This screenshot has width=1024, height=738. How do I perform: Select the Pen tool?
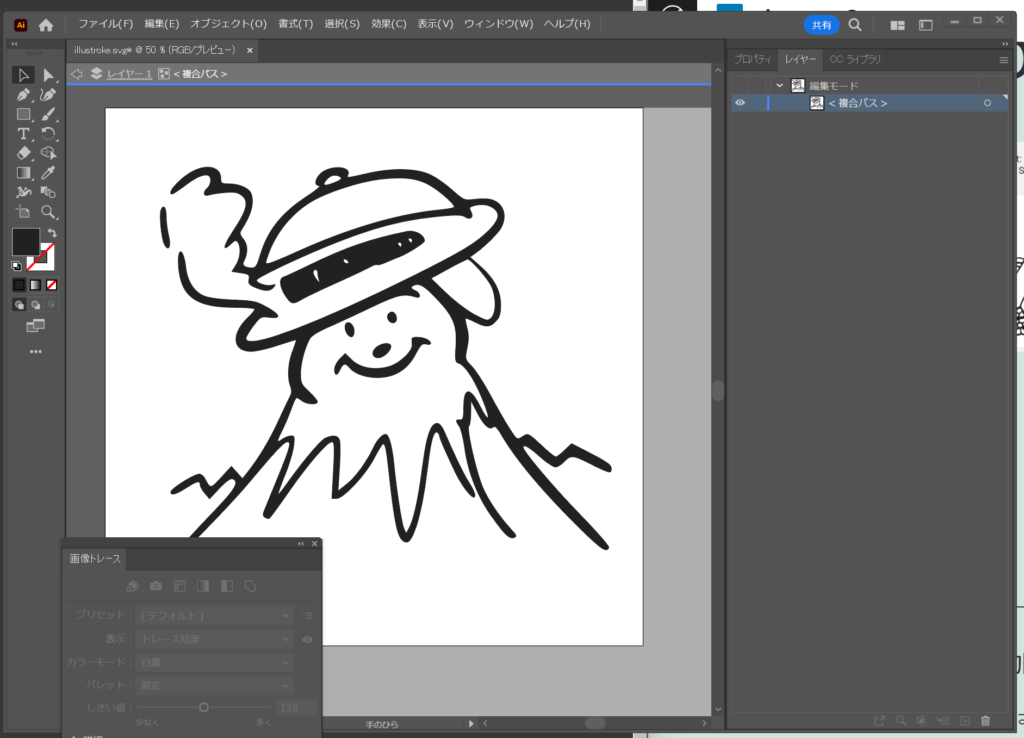point(23,94)
